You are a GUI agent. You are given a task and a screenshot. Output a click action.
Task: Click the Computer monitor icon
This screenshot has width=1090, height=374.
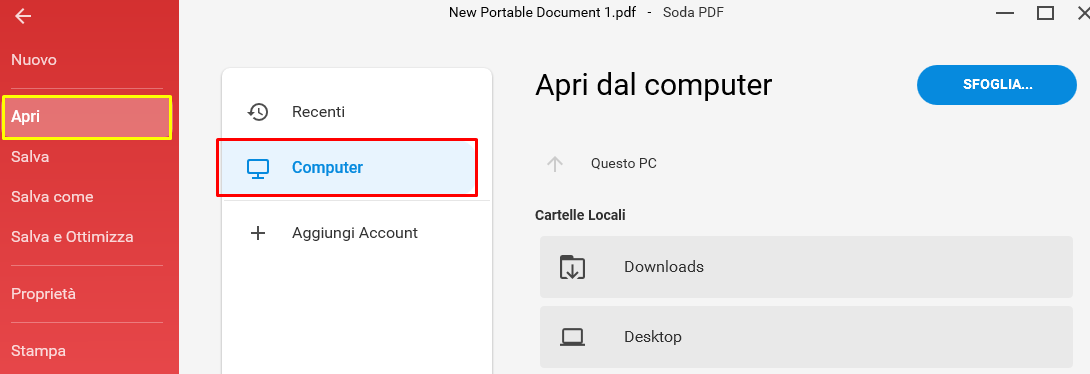258,168
